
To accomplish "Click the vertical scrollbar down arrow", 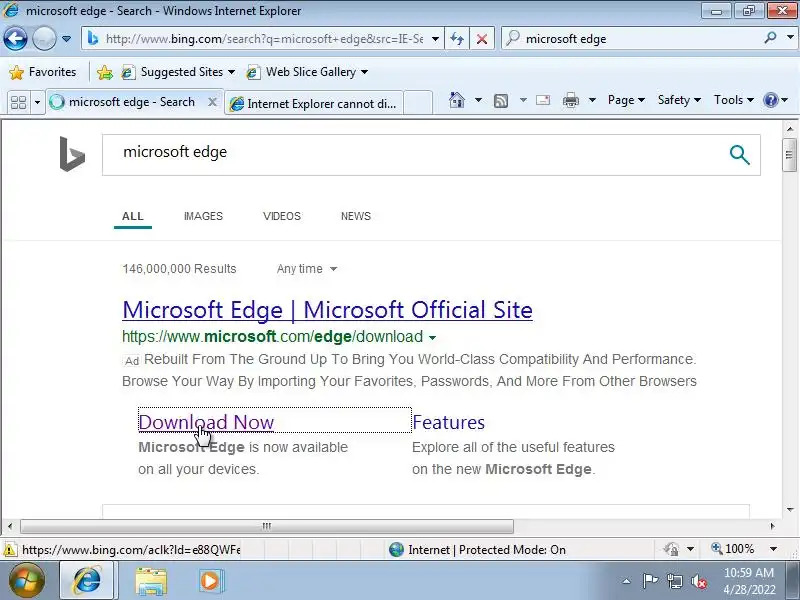I will [789, 509].
